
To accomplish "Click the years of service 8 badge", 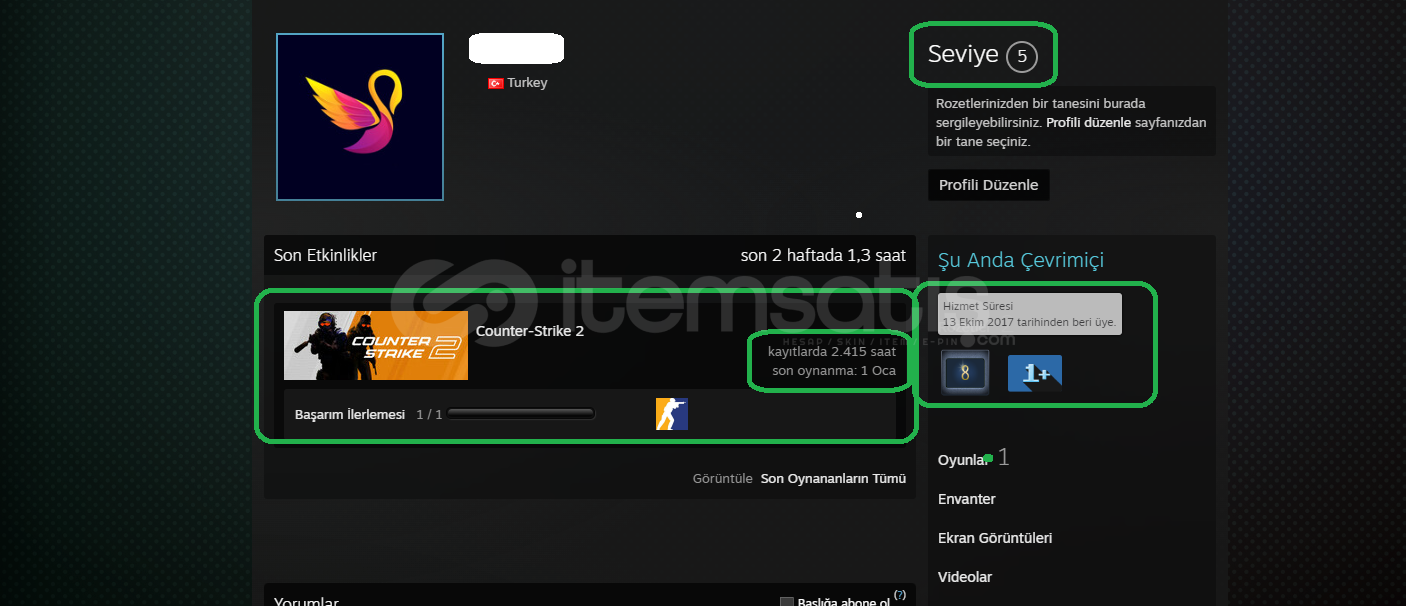I will click(965, 373).
